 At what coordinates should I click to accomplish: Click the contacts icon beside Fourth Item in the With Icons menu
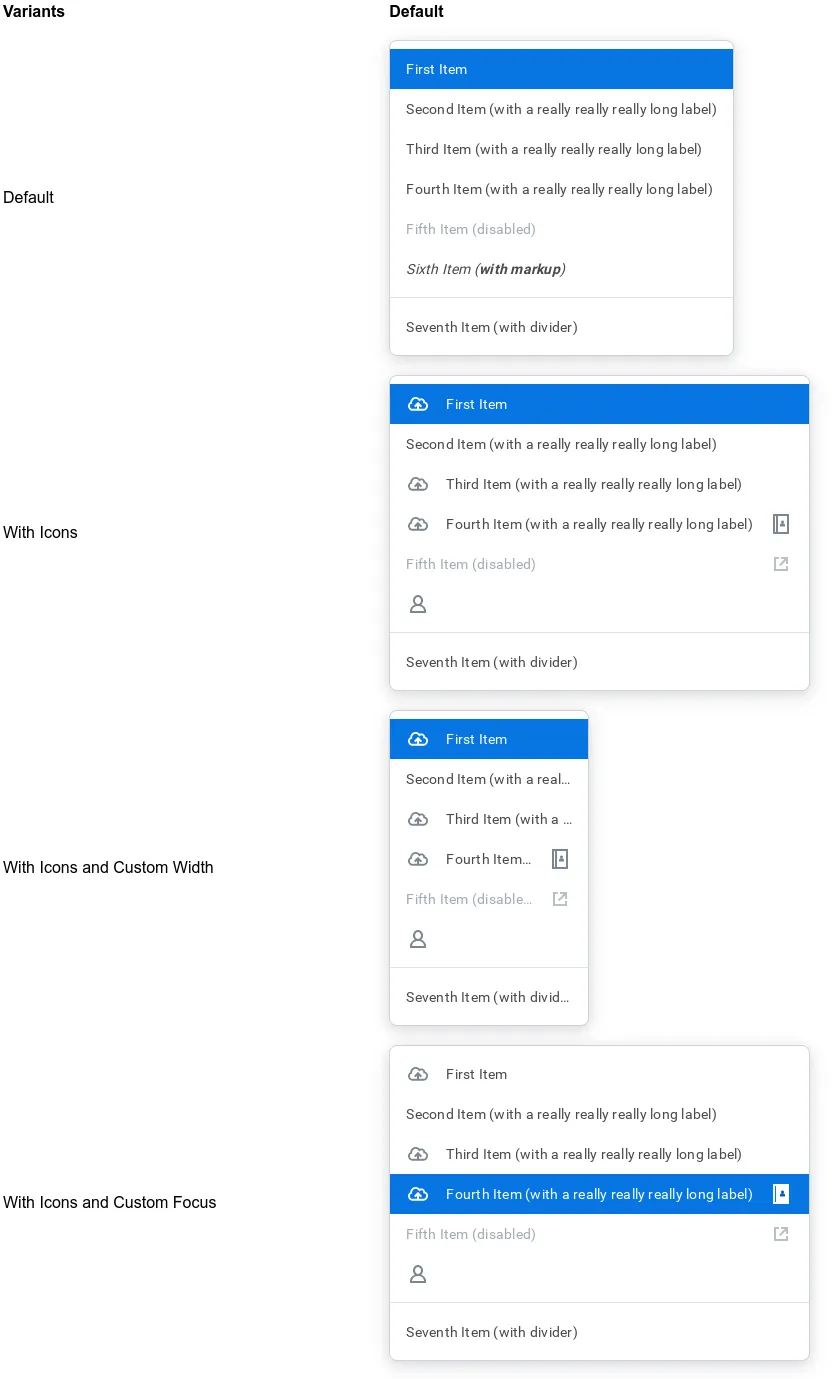(781, 524)
